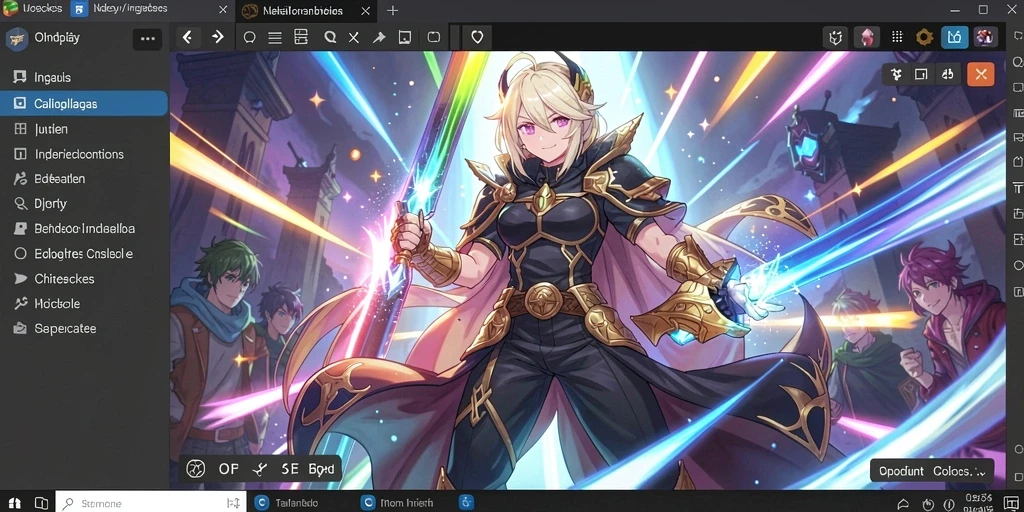Screen dimensions: 1024x512
Task: Select Calloplagas in the sidebar
Action: point(84,104)
